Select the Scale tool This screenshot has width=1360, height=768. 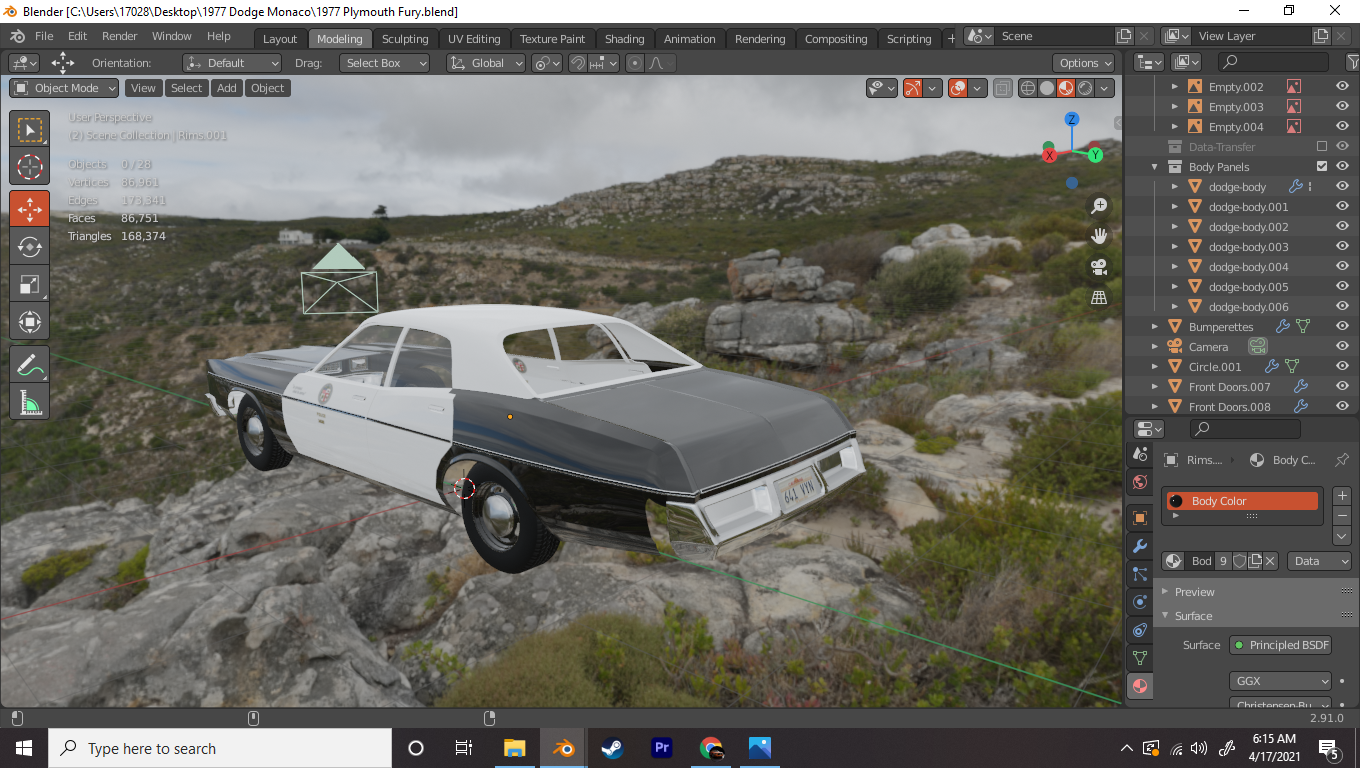pyautogui.click(x=30, y=284)
